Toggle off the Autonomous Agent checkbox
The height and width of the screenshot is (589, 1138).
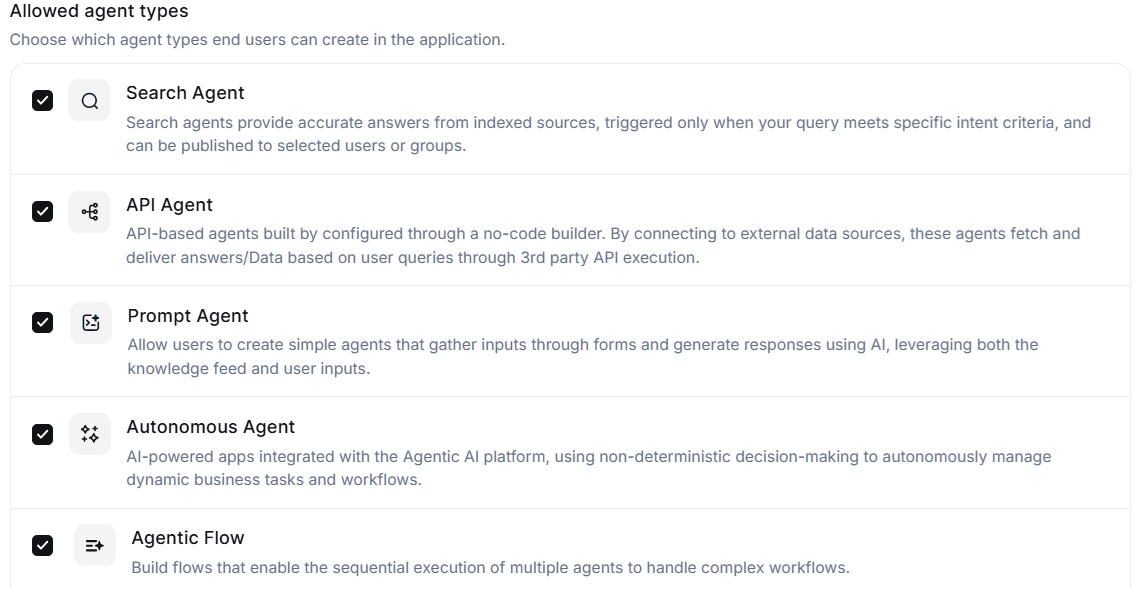[42, 434]
